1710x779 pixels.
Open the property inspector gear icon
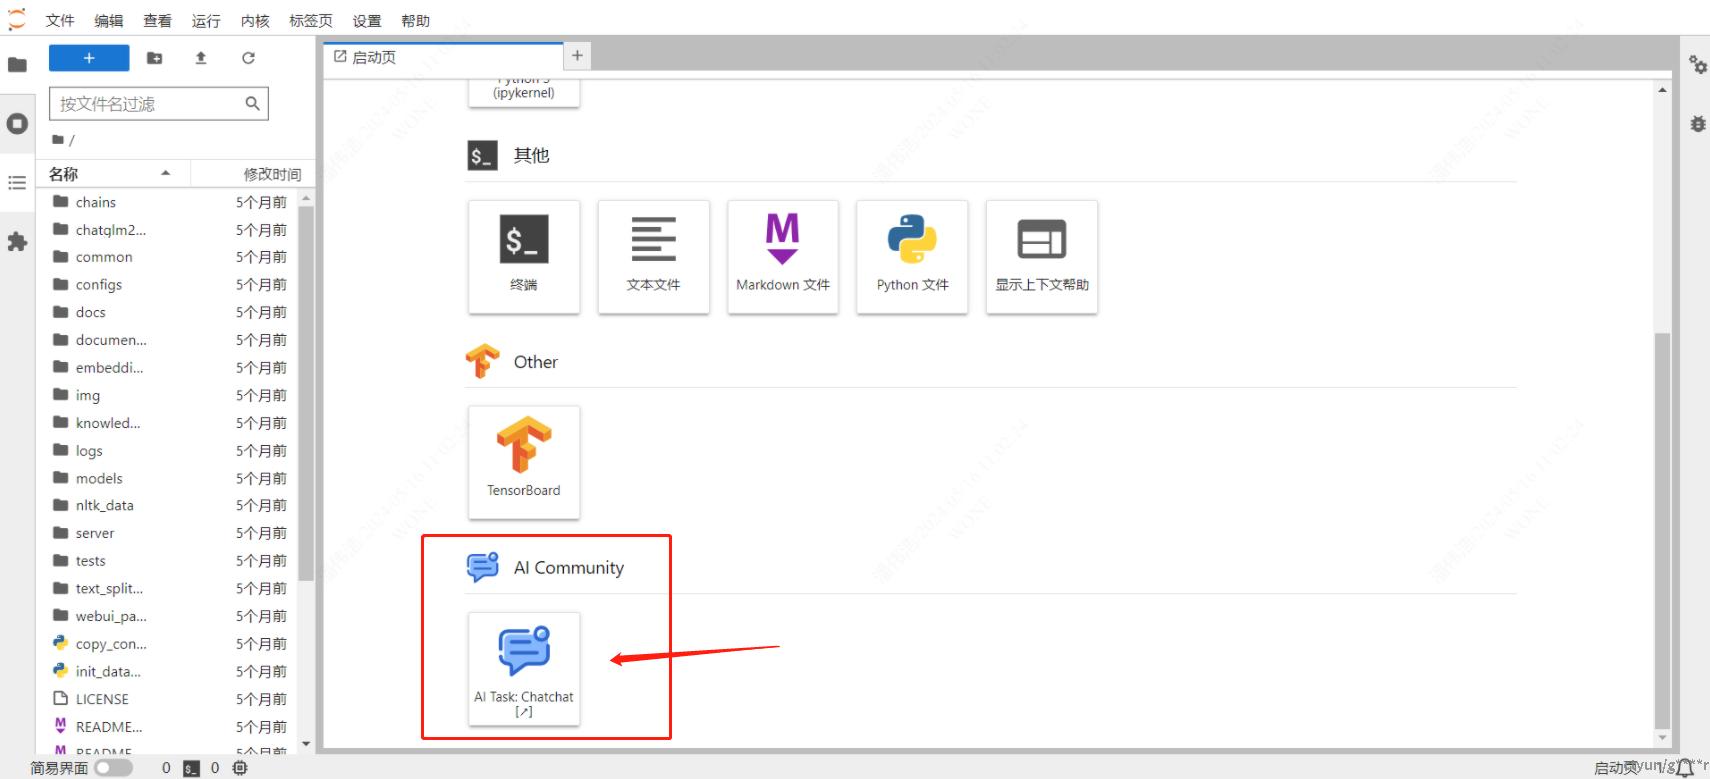[1697, 65]
